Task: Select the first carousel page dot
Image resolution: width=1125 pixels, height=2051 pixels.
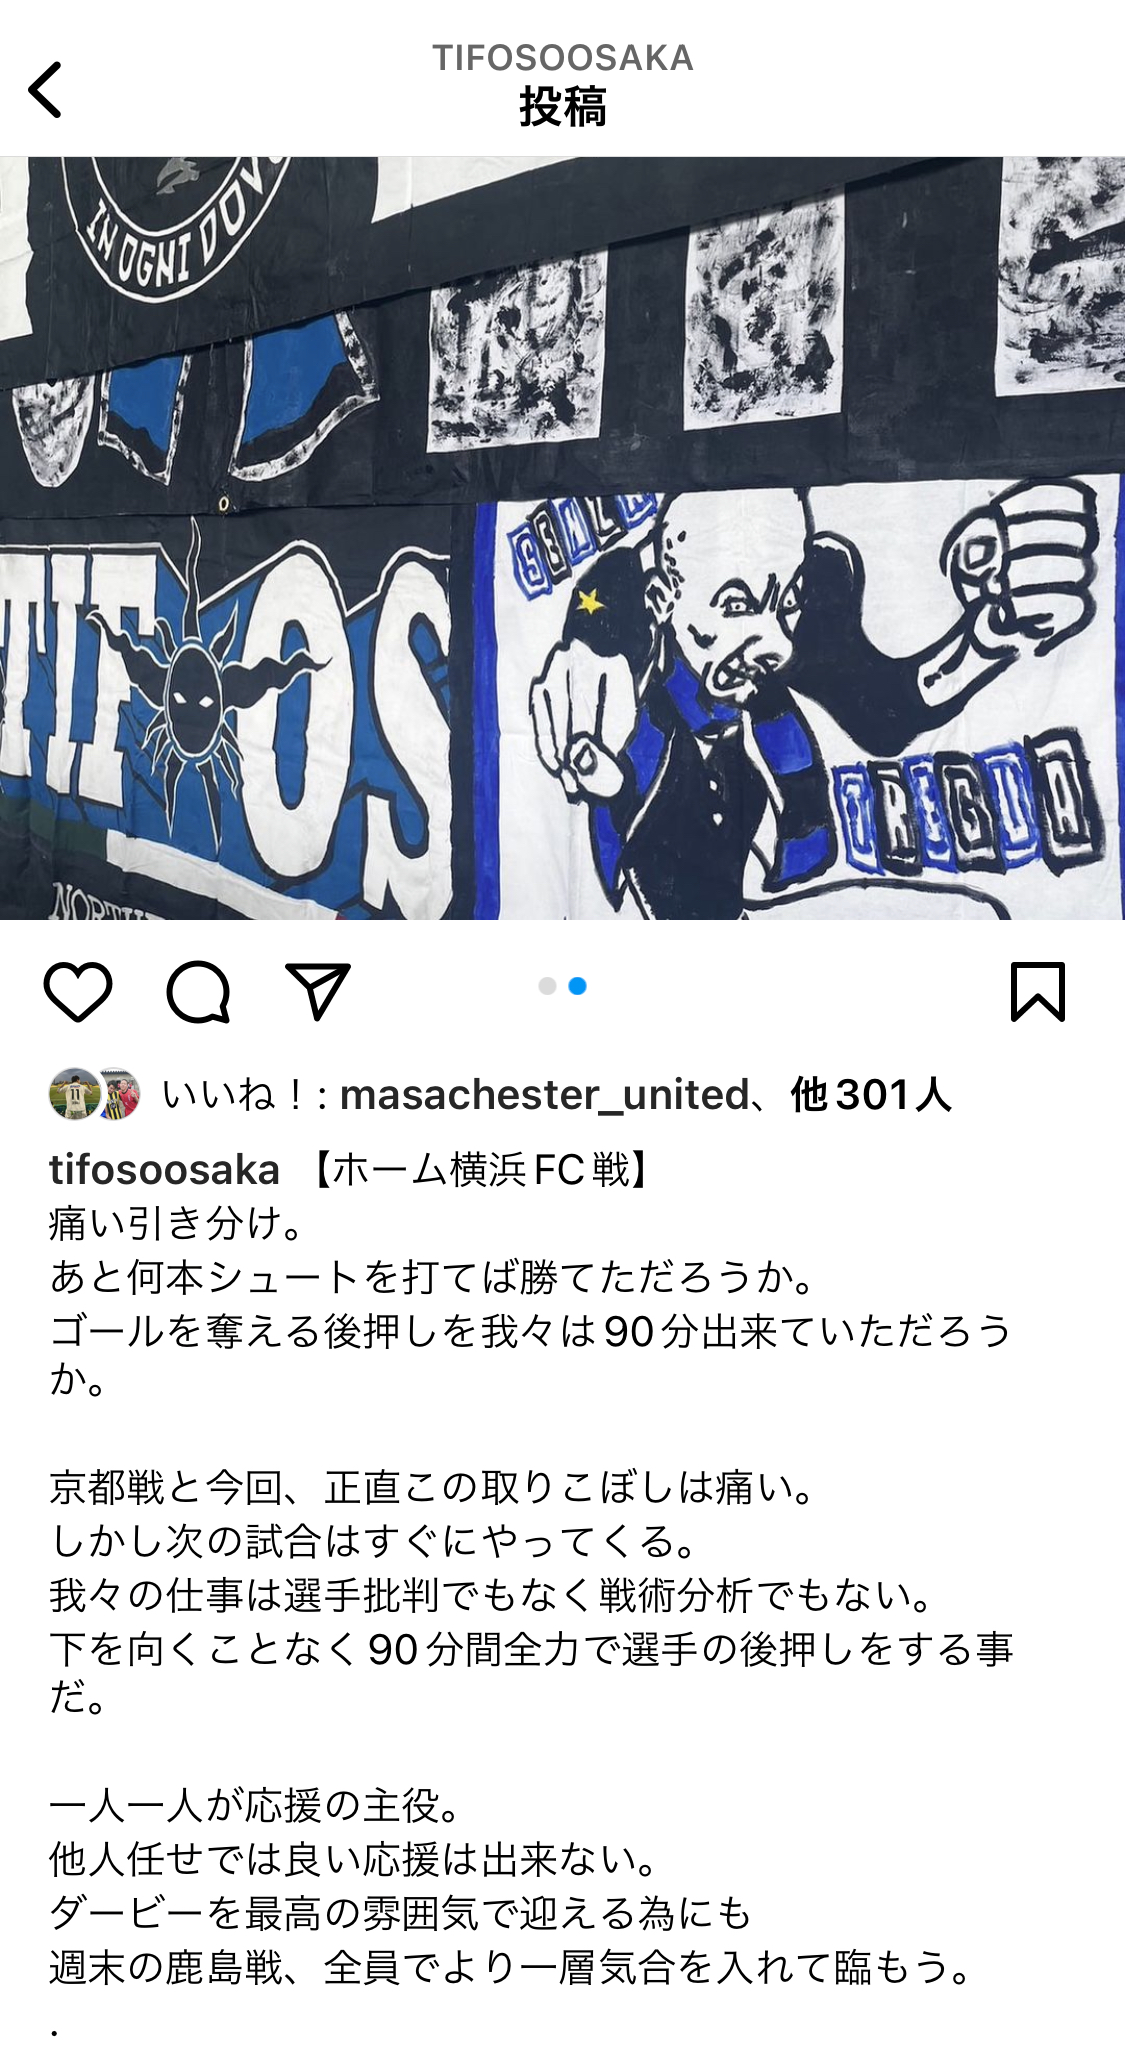Action: (x=547, y=986)
